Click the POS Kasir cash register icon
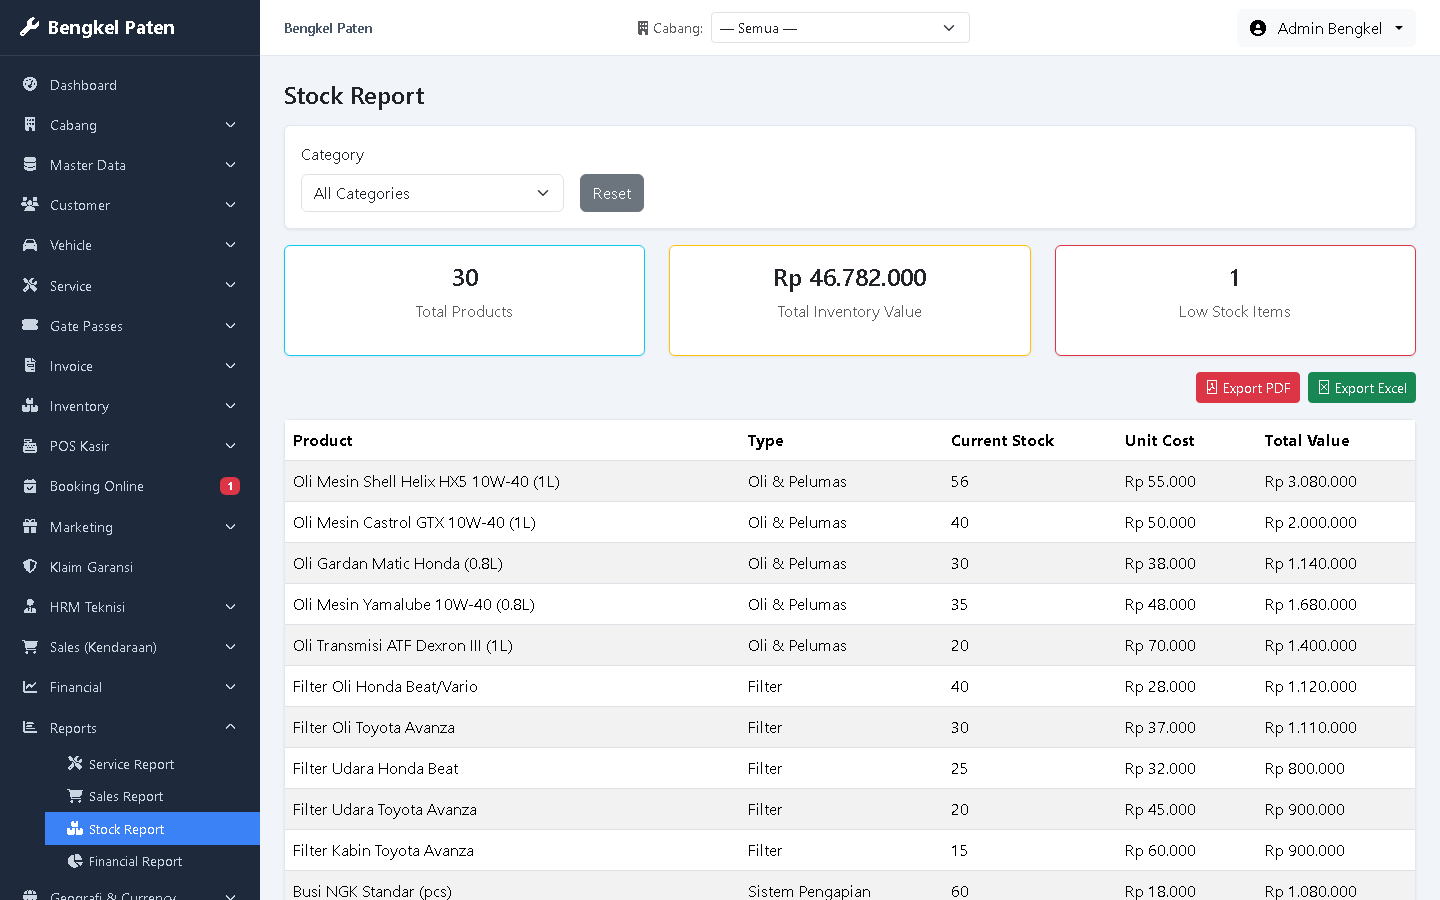 (30, 445)
